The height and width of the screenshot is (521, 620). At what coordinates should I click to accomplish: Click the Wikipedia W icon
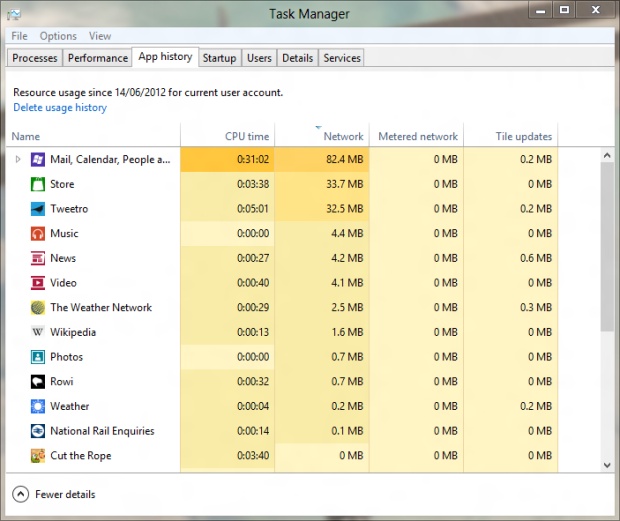click(38, 332)
